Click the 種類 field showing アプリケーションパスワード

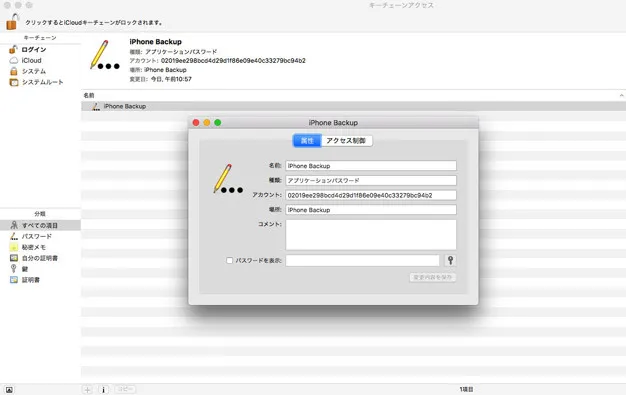(x=371, y=181)
